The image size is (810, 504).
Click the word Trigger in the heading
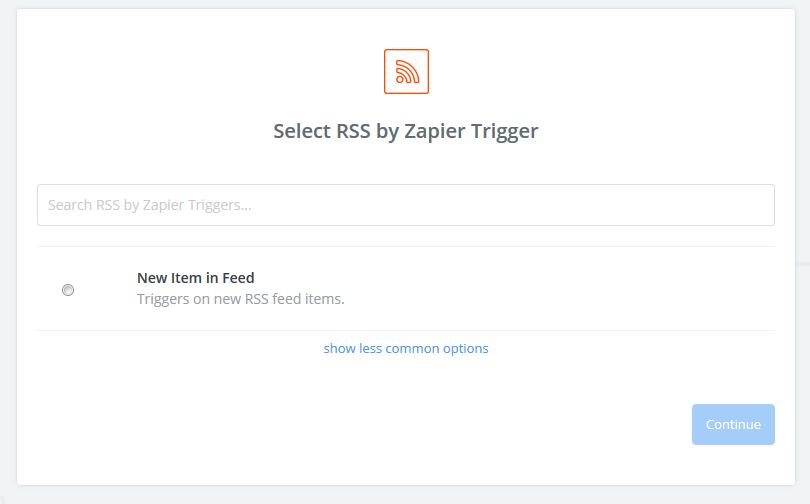click(x=504, y=132)
